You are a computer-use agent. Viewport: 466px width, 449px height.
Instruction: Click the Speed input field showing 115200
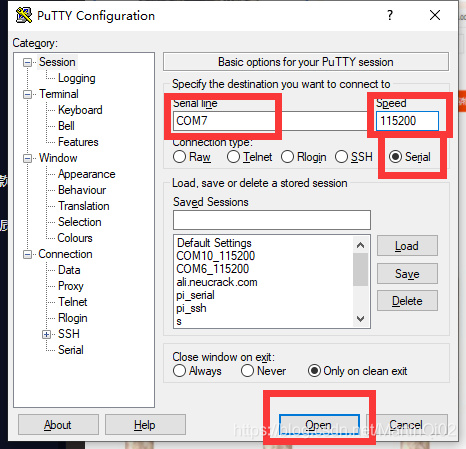pyautogui.click(x=407, y=121)
